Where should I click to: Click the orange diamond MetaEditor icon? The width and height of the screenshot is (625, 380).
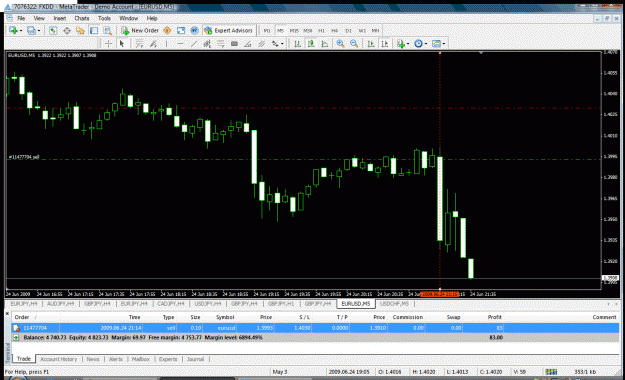(x=167, y=31)
